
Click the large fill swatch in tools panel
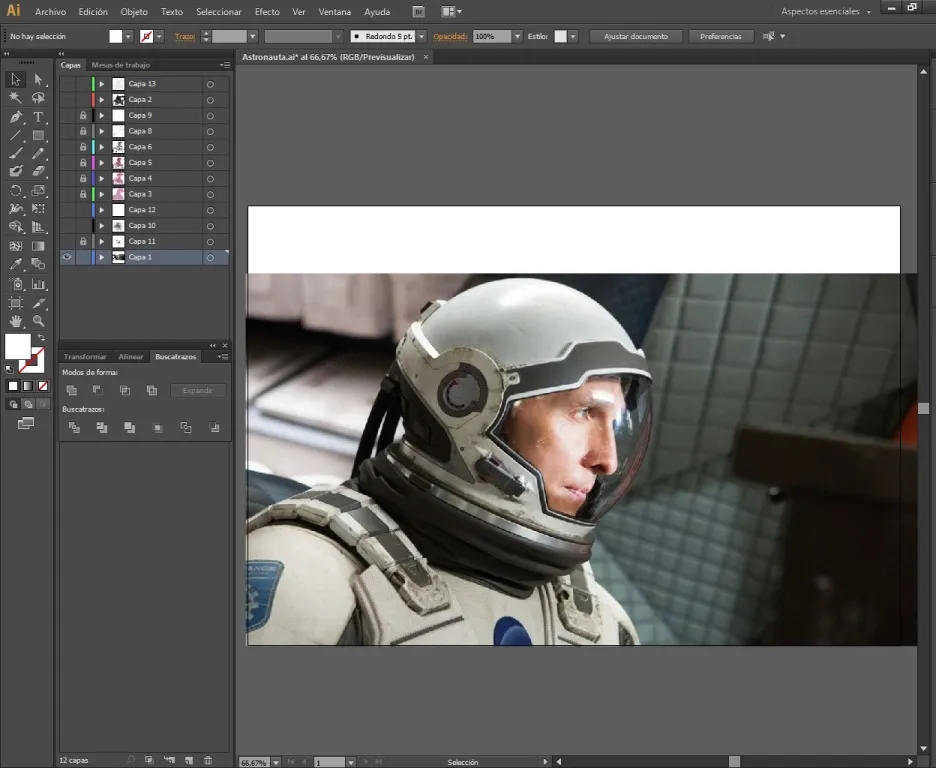(18, 346)
